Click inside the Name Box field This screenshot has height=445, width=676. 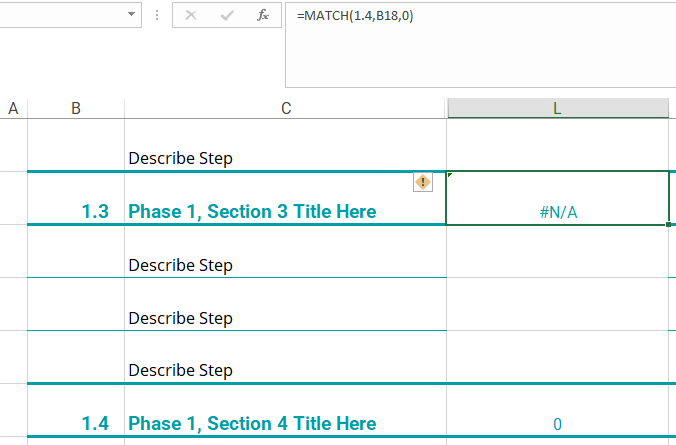(x=60, y=16)
